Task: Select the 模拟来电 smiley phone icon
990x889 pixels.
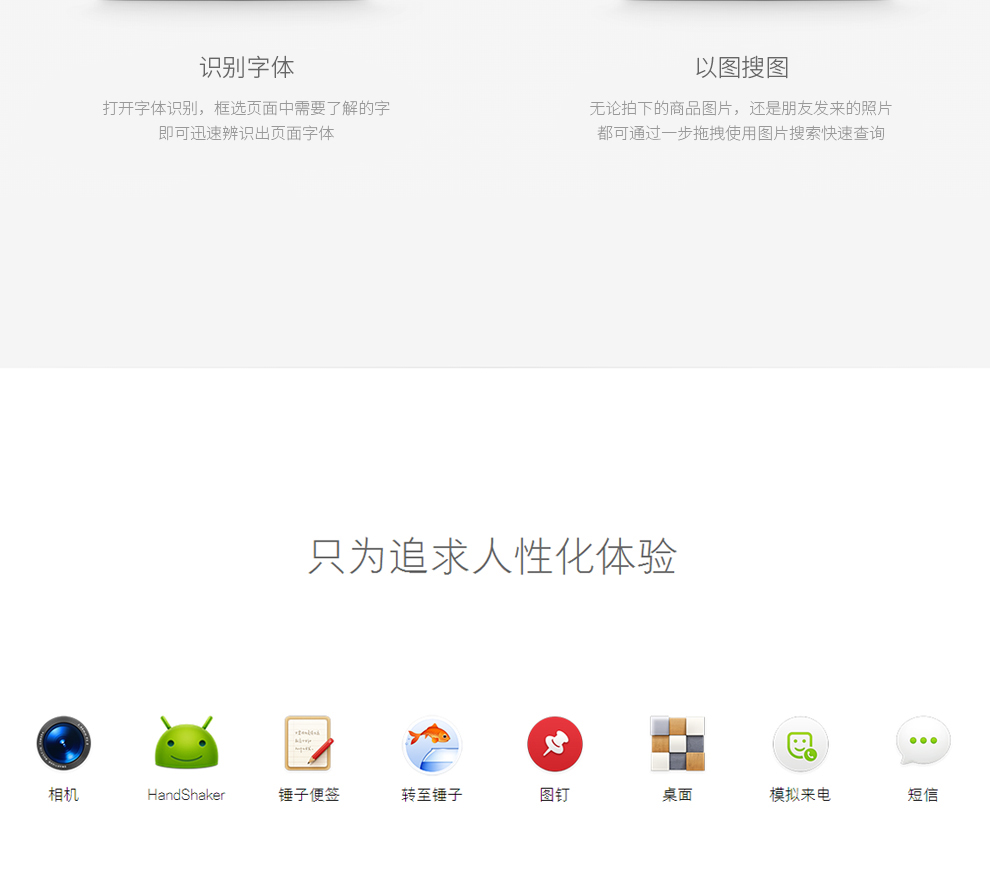Action: point(801,744)
